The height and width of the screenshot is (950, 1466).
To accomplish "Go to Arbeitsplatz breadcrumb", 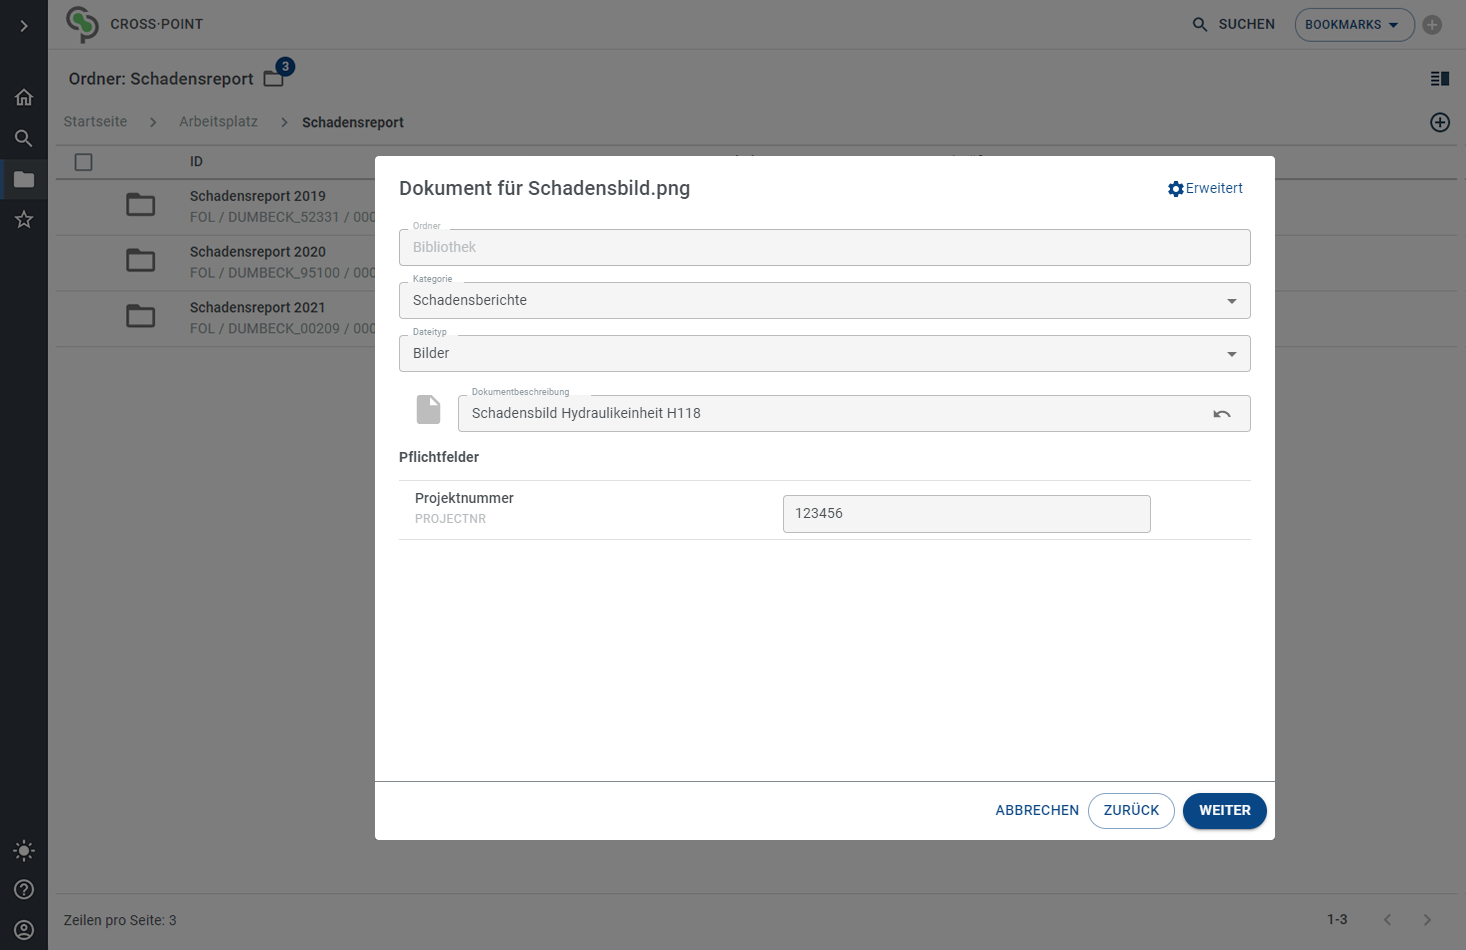I will tap(218, 122).
